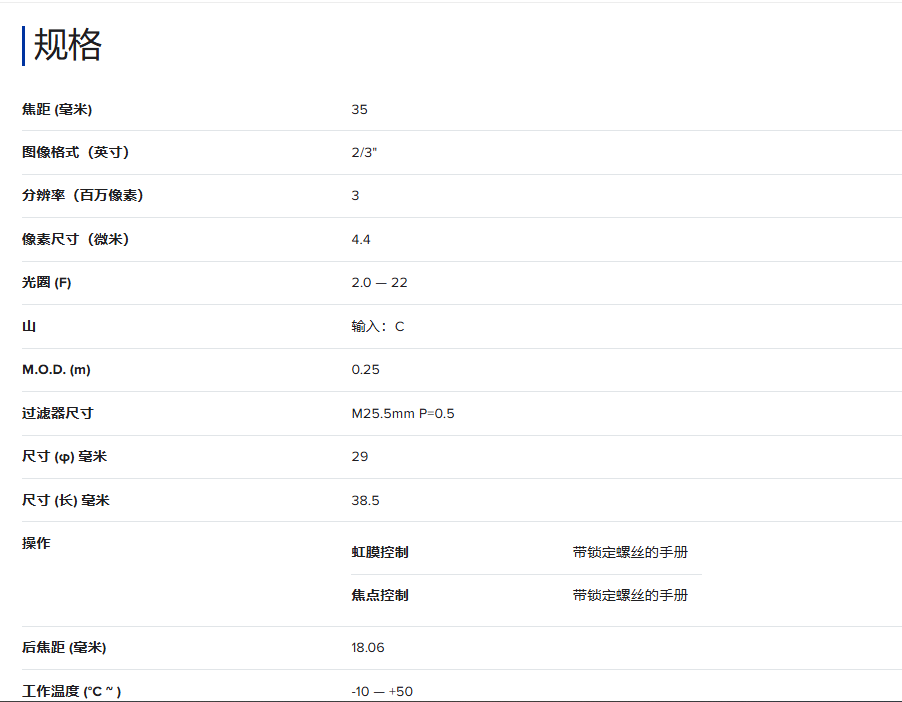Viewport: 902px width, 702px height.
Task: Click the 焦点控制 sub-label
Action: (380, 595)
